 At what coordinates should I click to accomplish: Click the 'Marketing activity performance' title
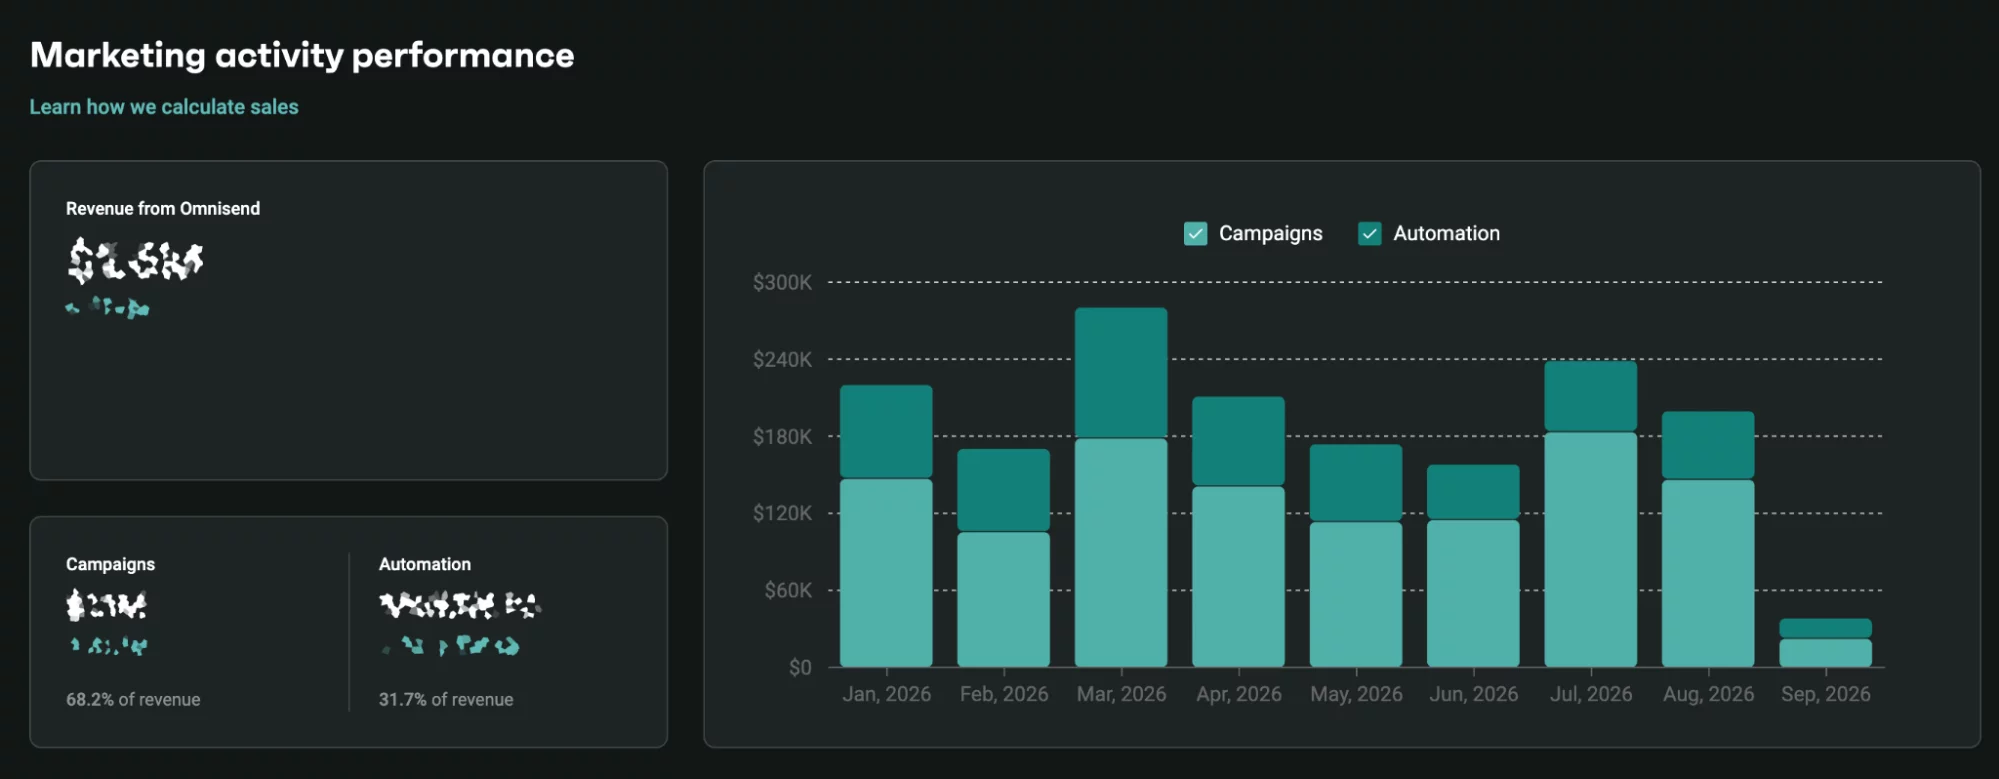[x=302, y=56]
